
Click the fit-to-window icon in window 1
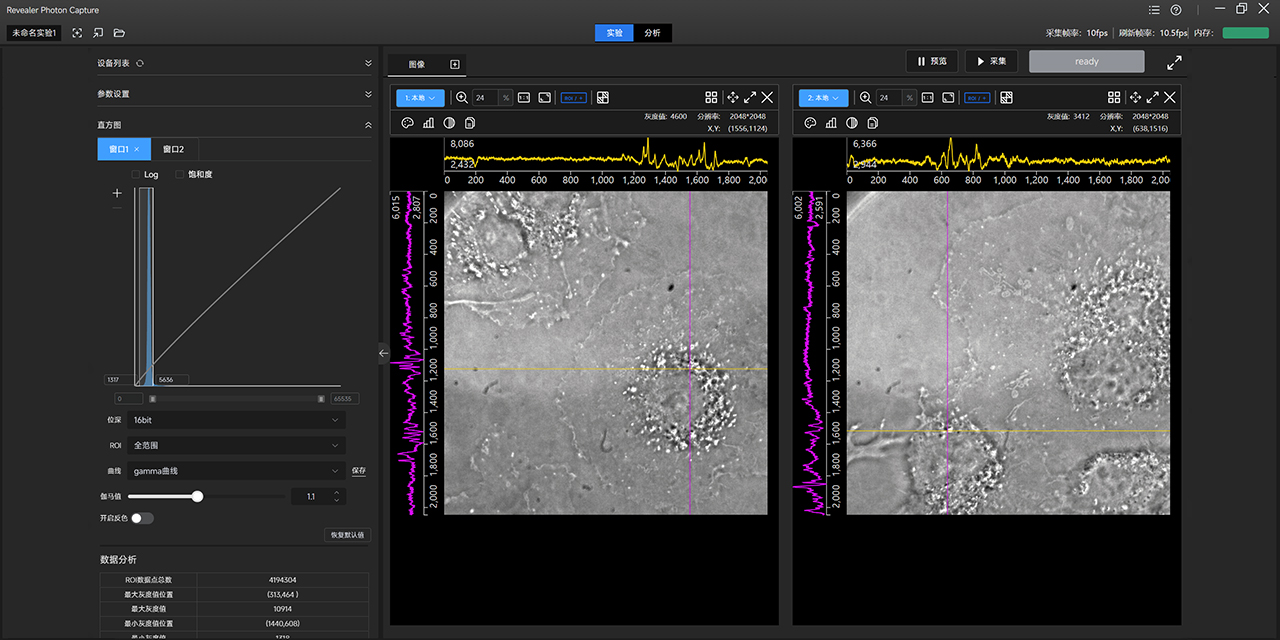[x=545, y=97]
